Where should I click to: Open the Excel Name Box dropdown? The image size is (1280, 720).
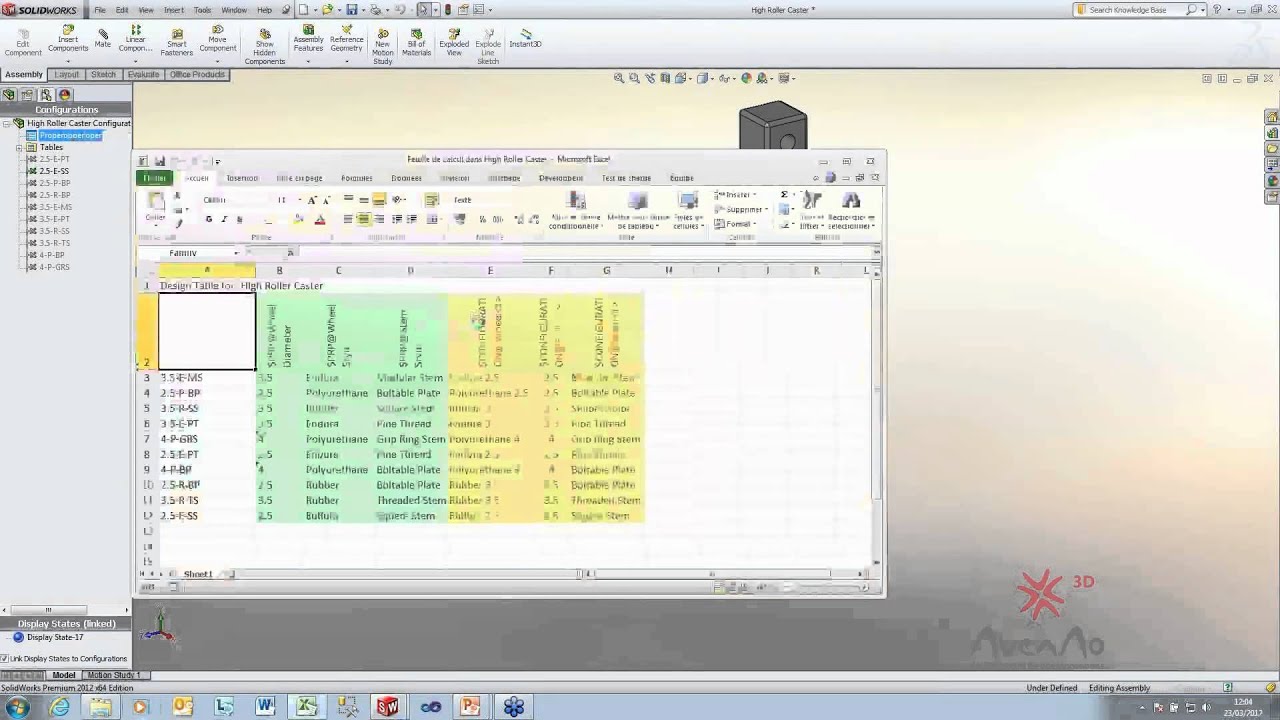click(x=237, y=253)
